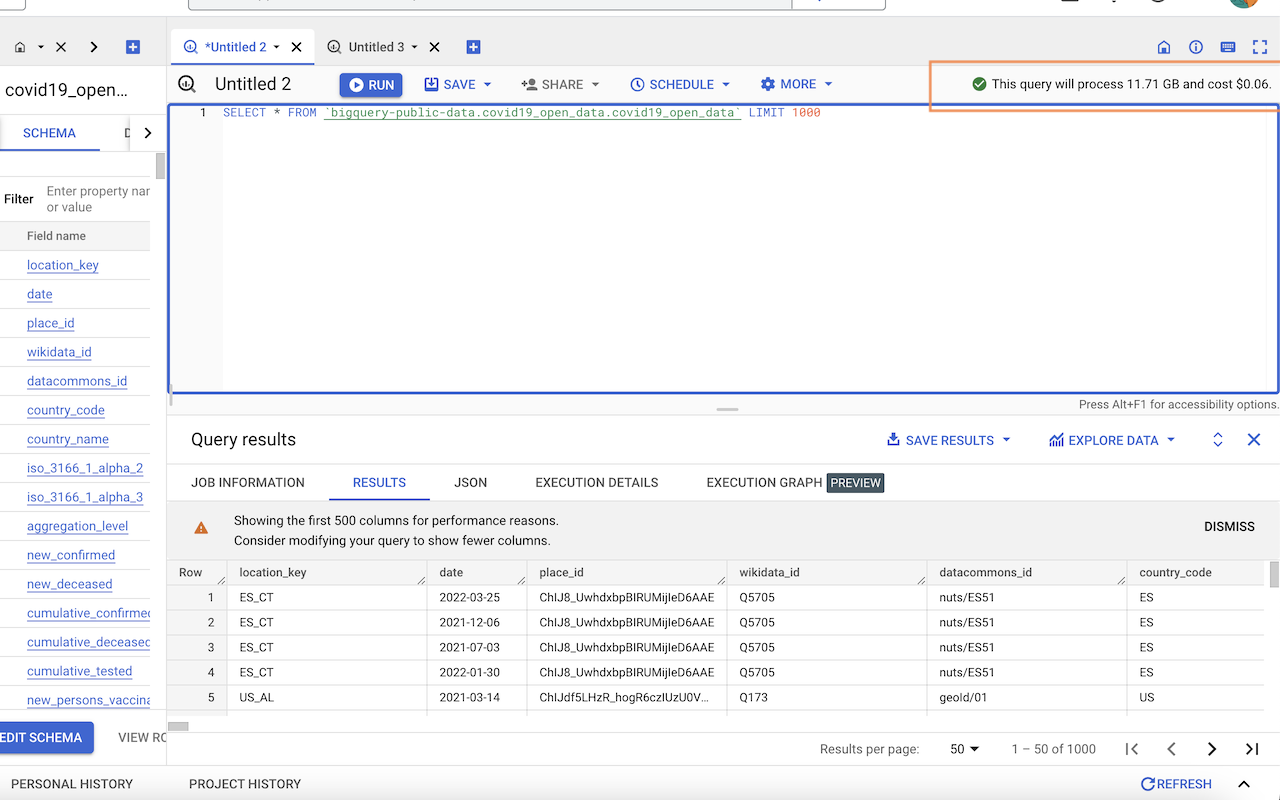Open the Untitled 3 tab dropdown arrow
This screenshot has width=1280, height=800.
pos(415,47)
